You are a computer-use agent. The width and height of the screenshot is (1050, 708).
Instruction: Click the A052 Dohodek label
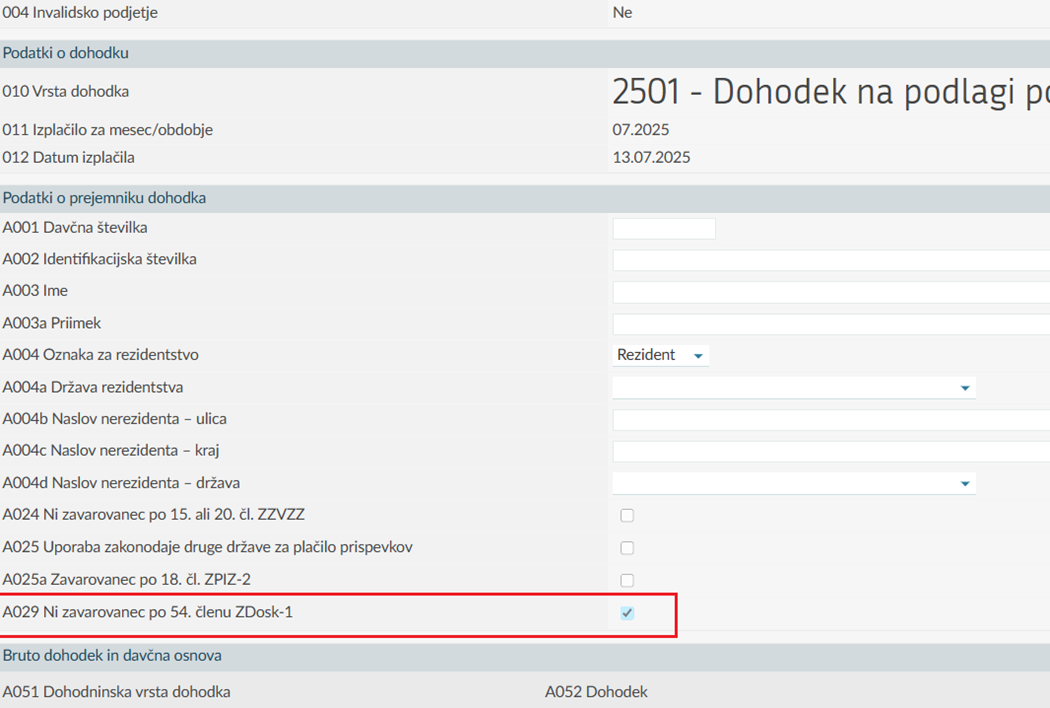pos(596,692)
